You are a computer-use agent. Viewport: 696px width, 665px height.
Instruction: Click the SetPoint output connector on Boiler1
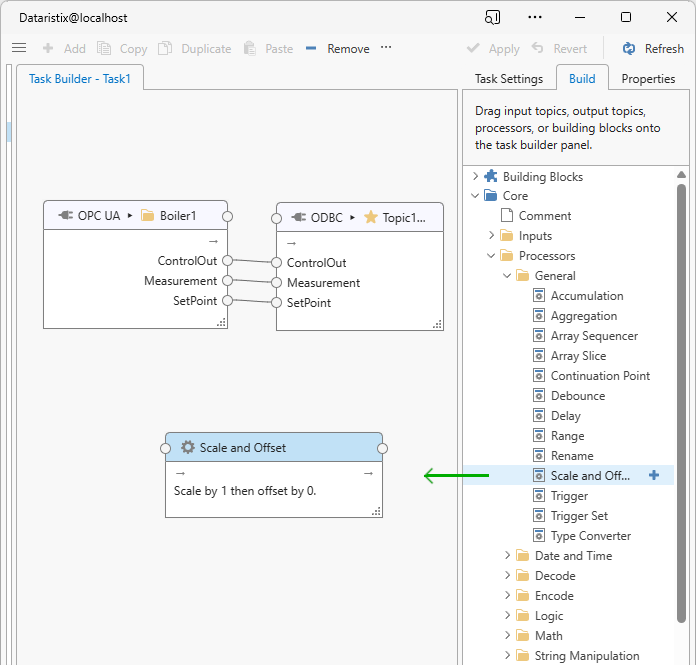coord(227,301)
